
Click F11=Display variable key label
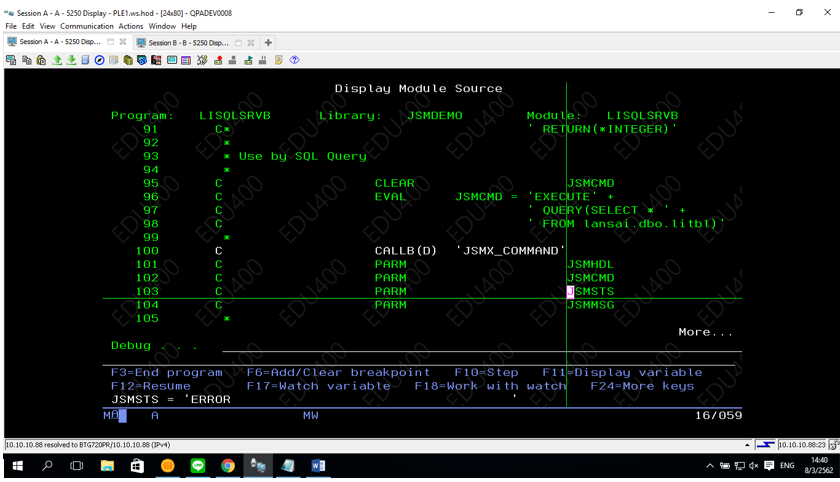point(622,373)
